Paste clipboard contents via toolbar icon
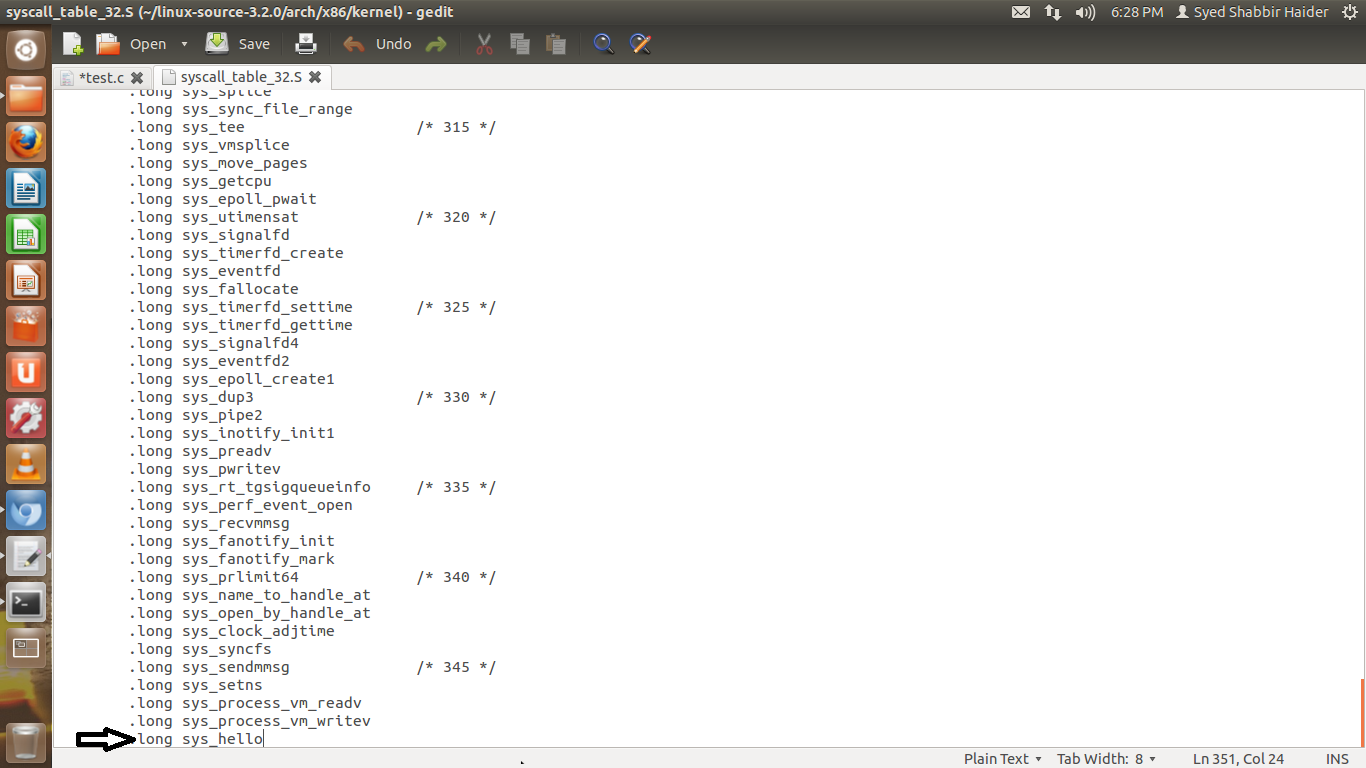Image resolution: width=1366 pixels, height=768 pixels. point(555,43)
